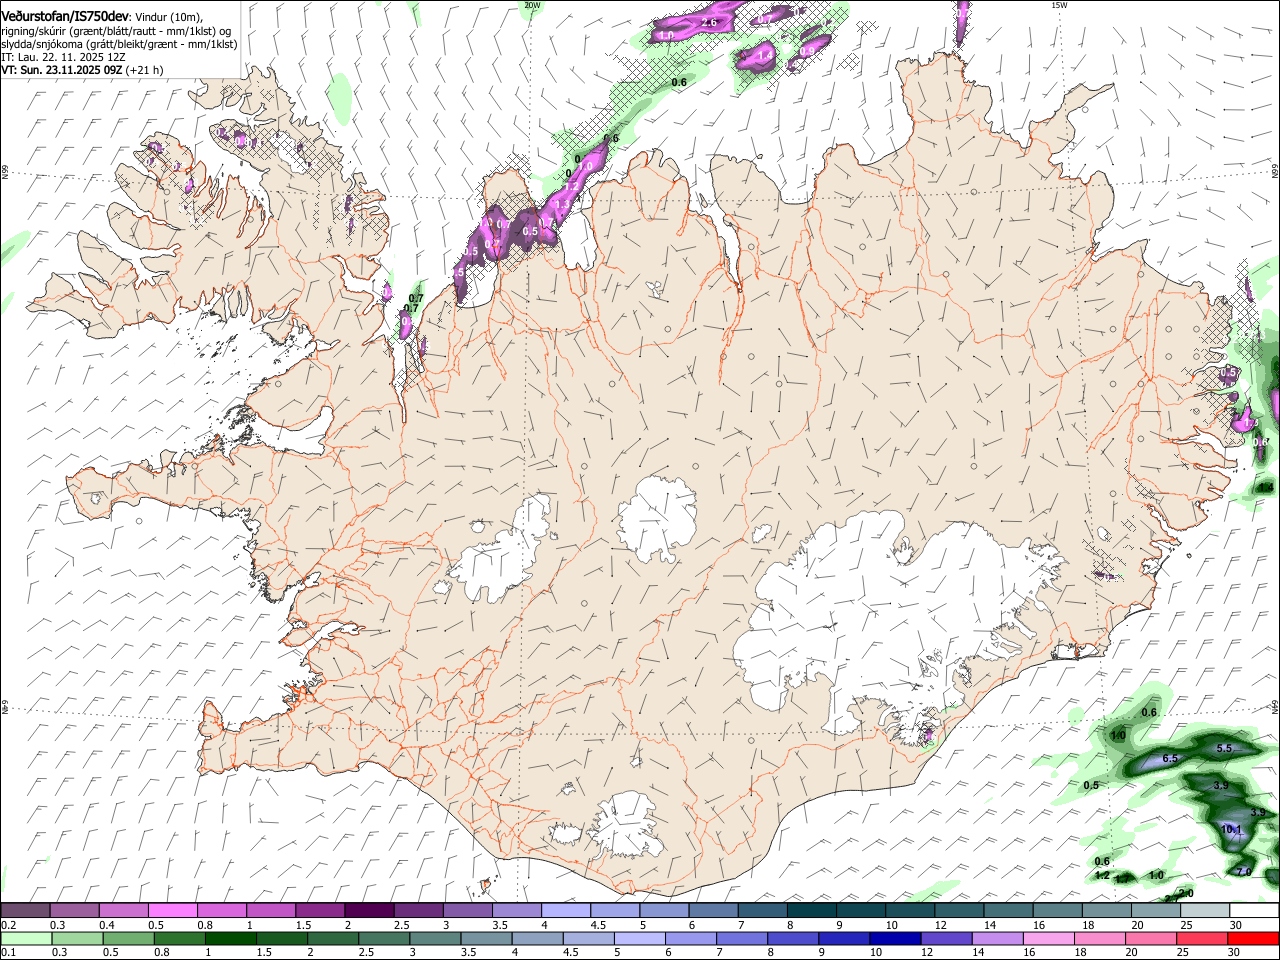Click the pale gray 25 swatch in top legend row

(x=1204, y=911)
